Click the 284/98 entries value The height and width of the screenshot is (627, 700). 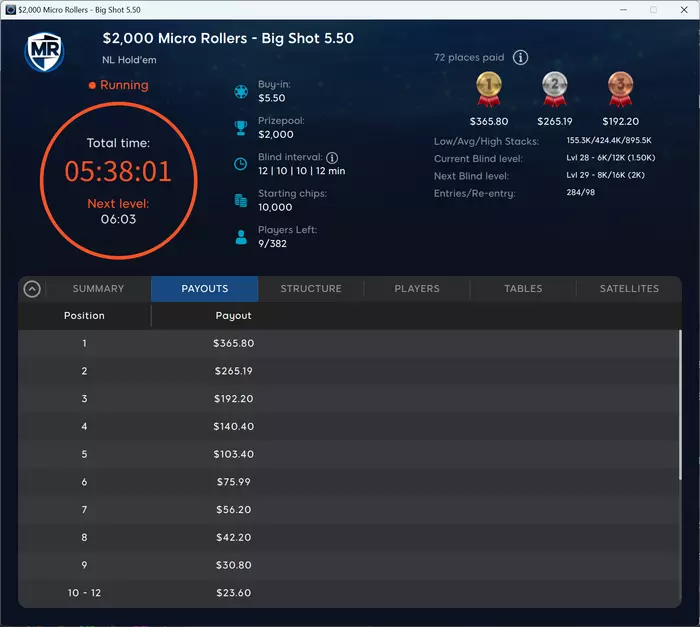pos(580,192)
